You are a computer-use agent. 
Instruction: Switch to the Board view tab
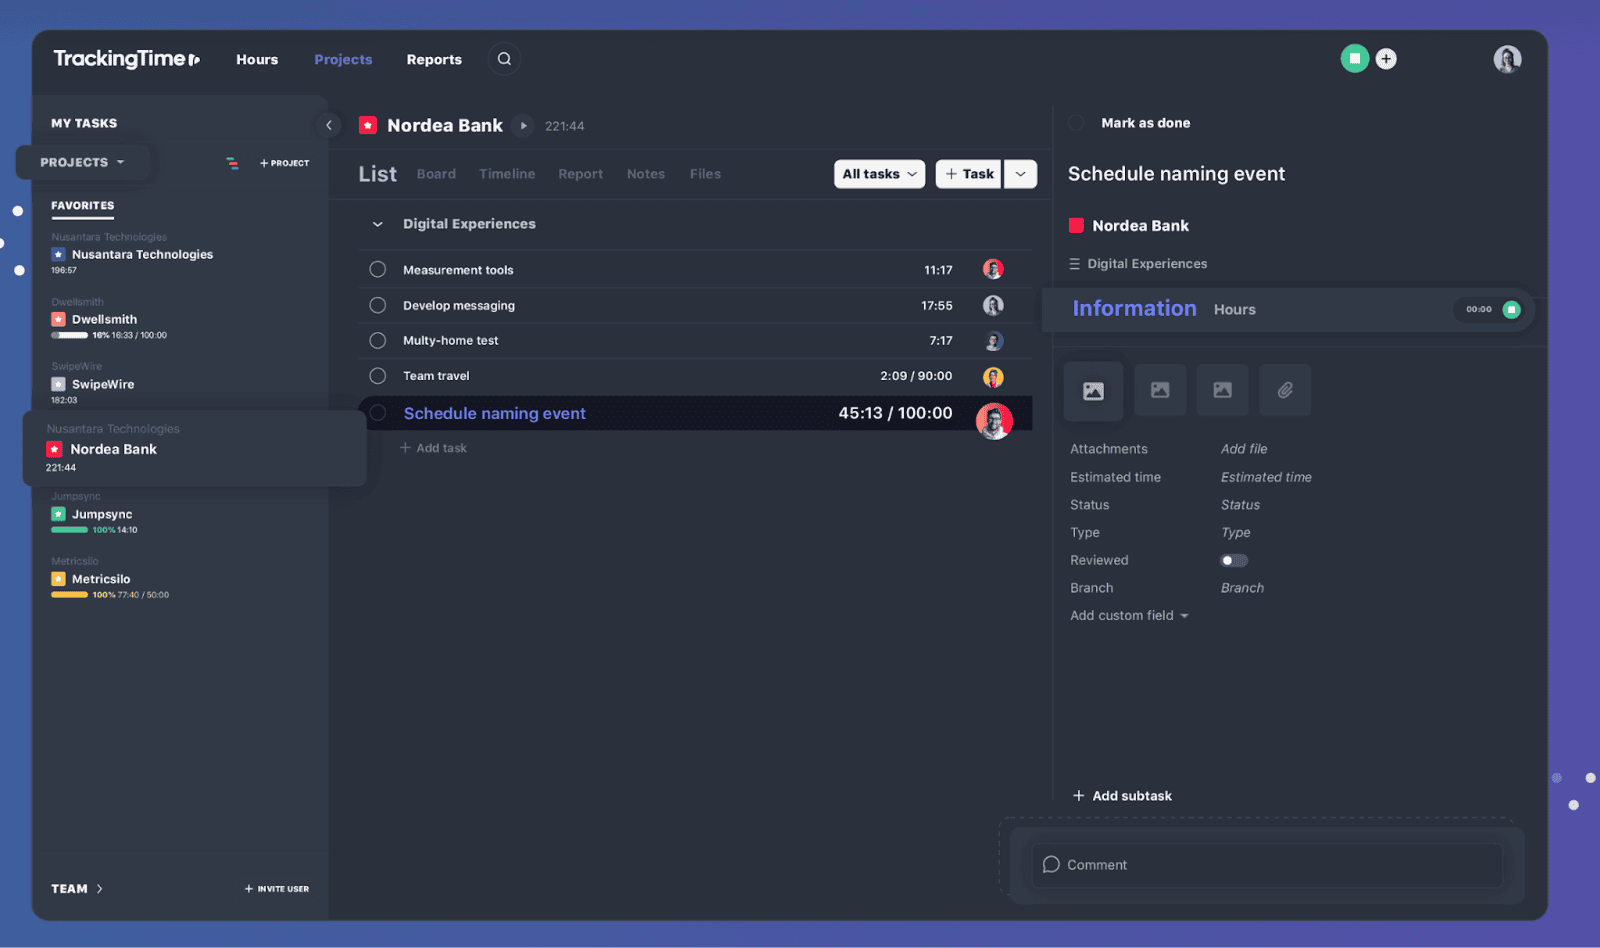pyautogui.click(x=436, y=174)
